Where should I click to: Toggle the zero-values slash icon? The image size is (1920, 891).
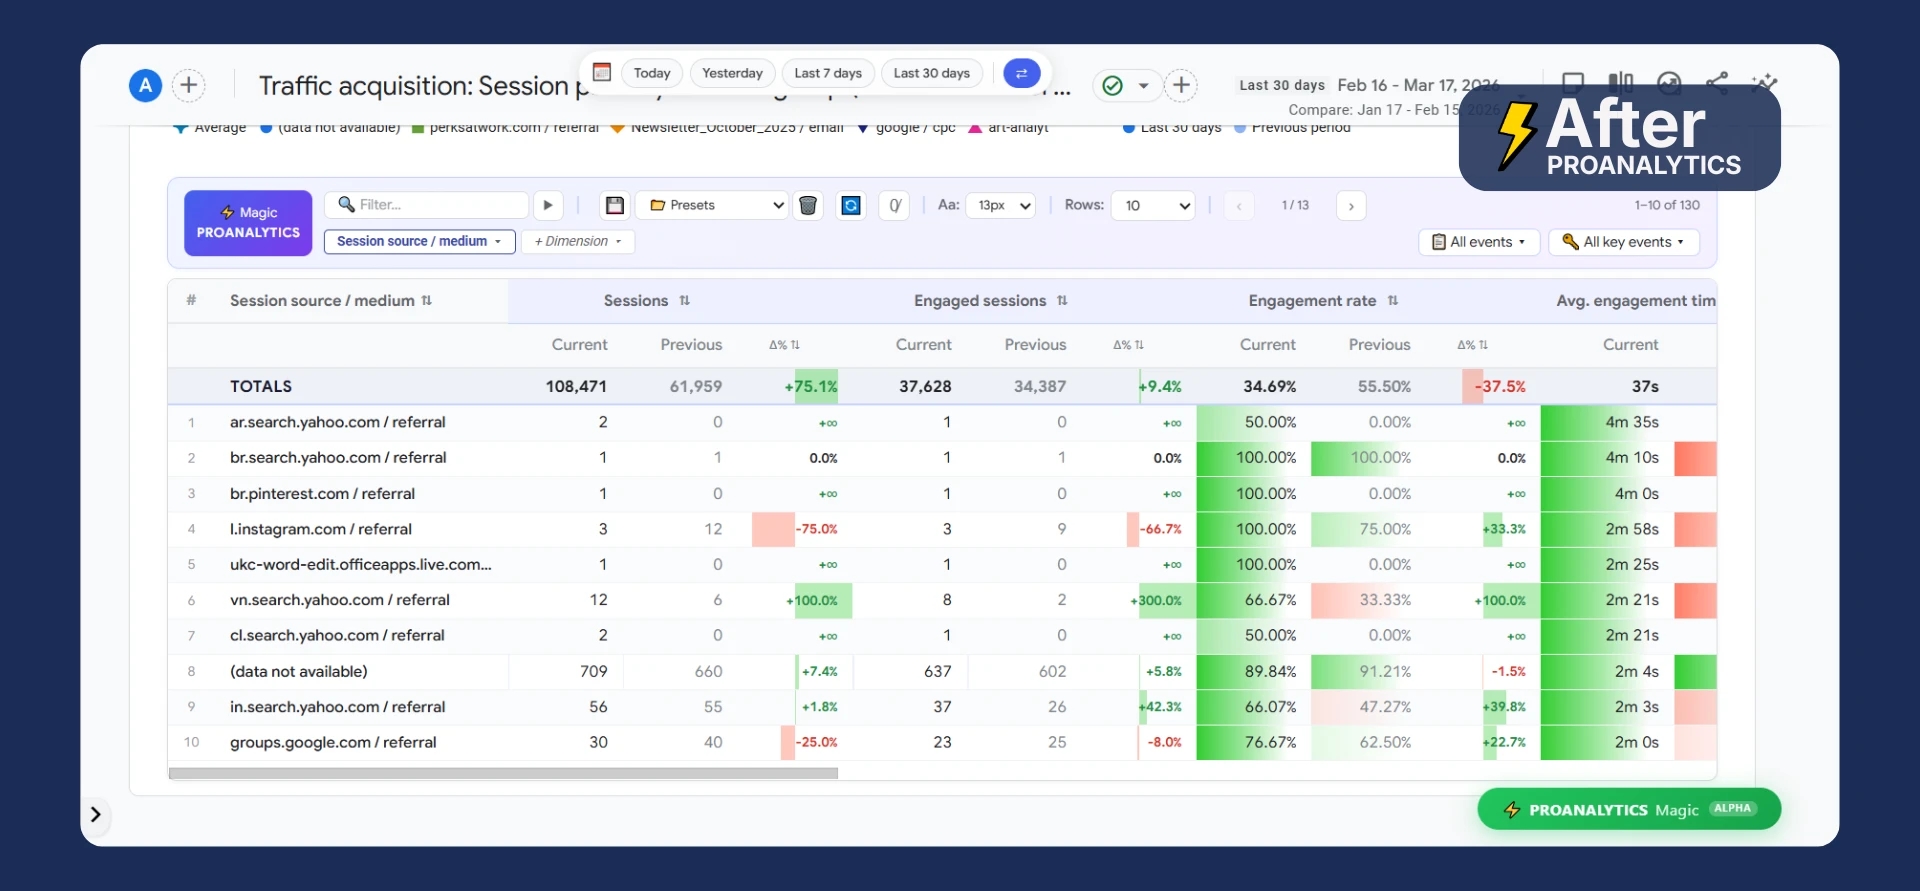(x=894, y=205)
